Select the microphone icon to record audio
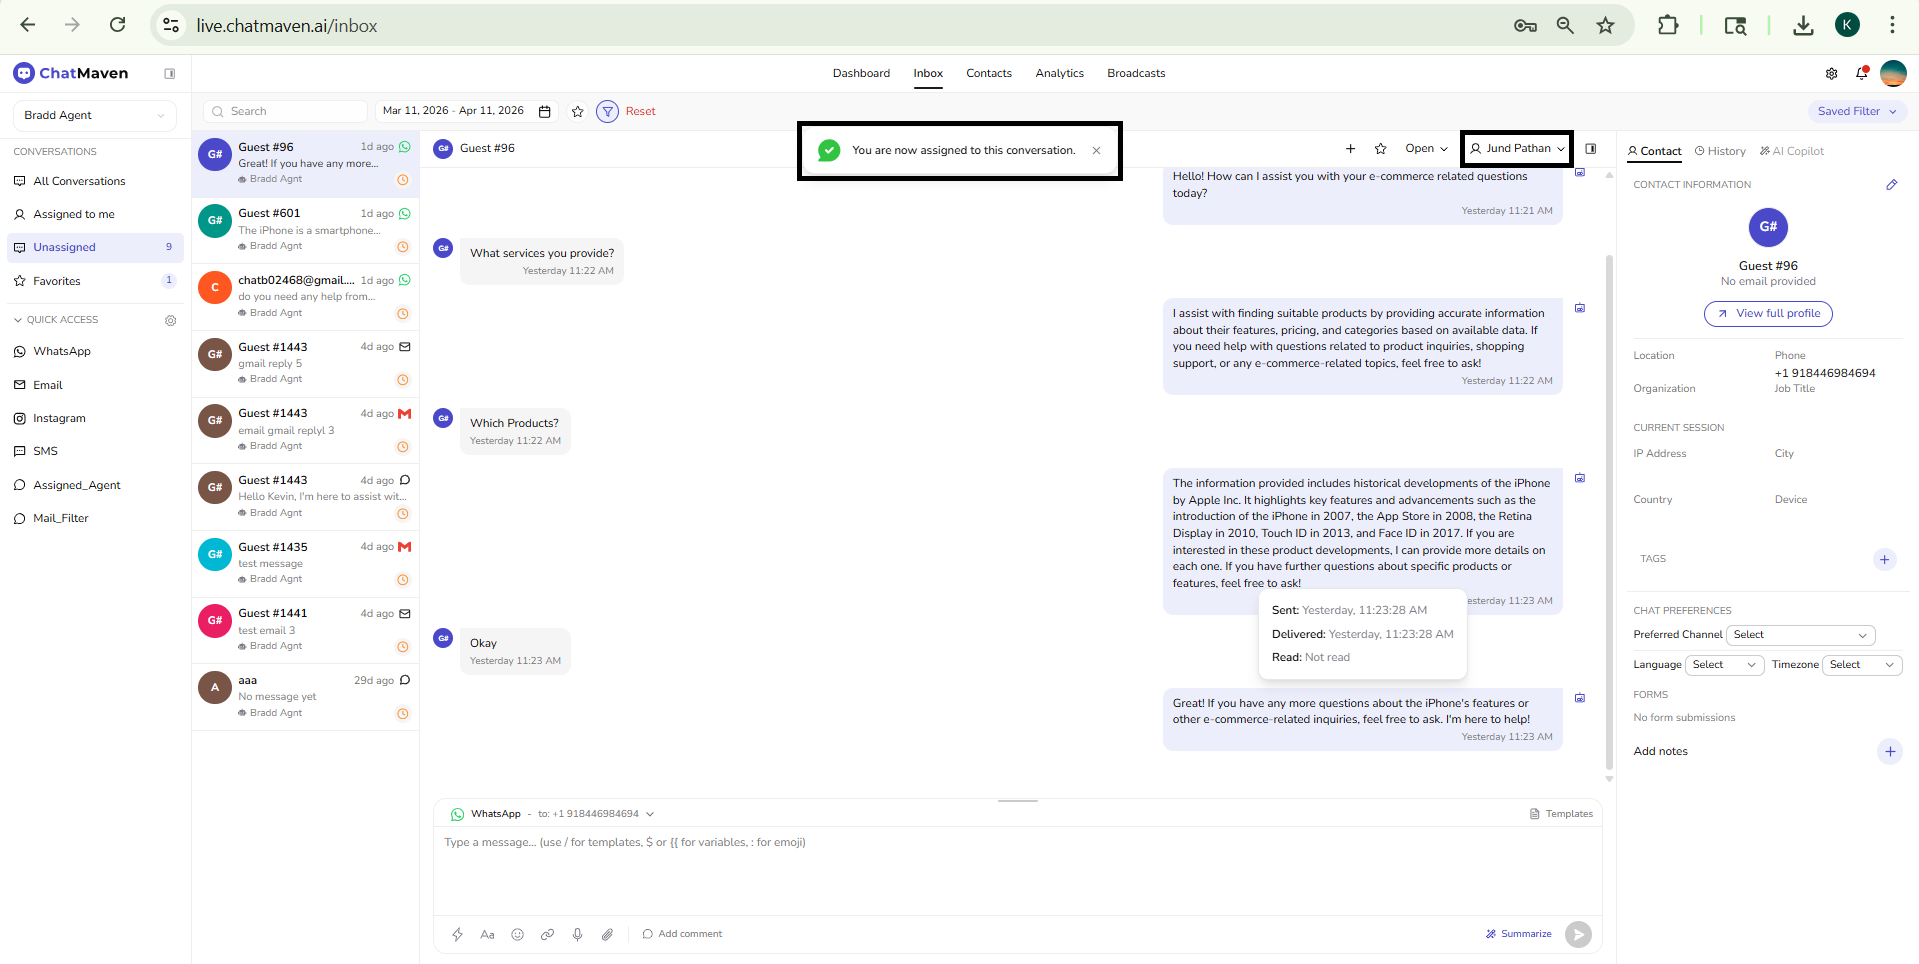This screenshot has height=964, width=1919. pos(577,934)
